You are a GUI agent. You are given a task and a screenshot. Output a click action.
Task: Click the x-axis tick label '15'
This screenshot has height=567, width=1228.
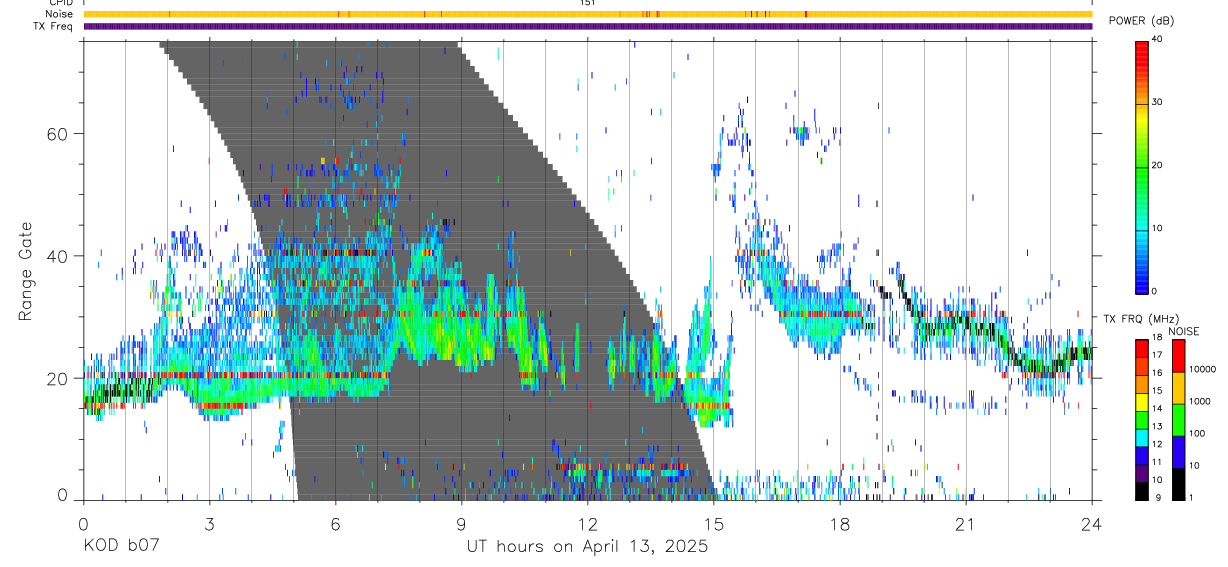click(x=713, y=523)
